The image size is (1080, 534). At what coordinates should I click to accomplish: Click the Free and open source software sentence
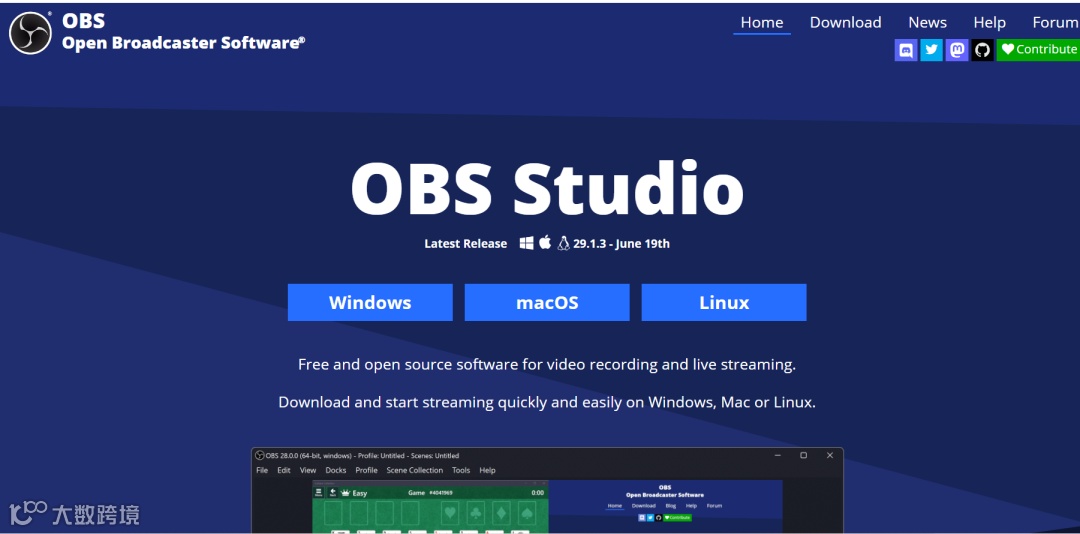coord(547,364)
